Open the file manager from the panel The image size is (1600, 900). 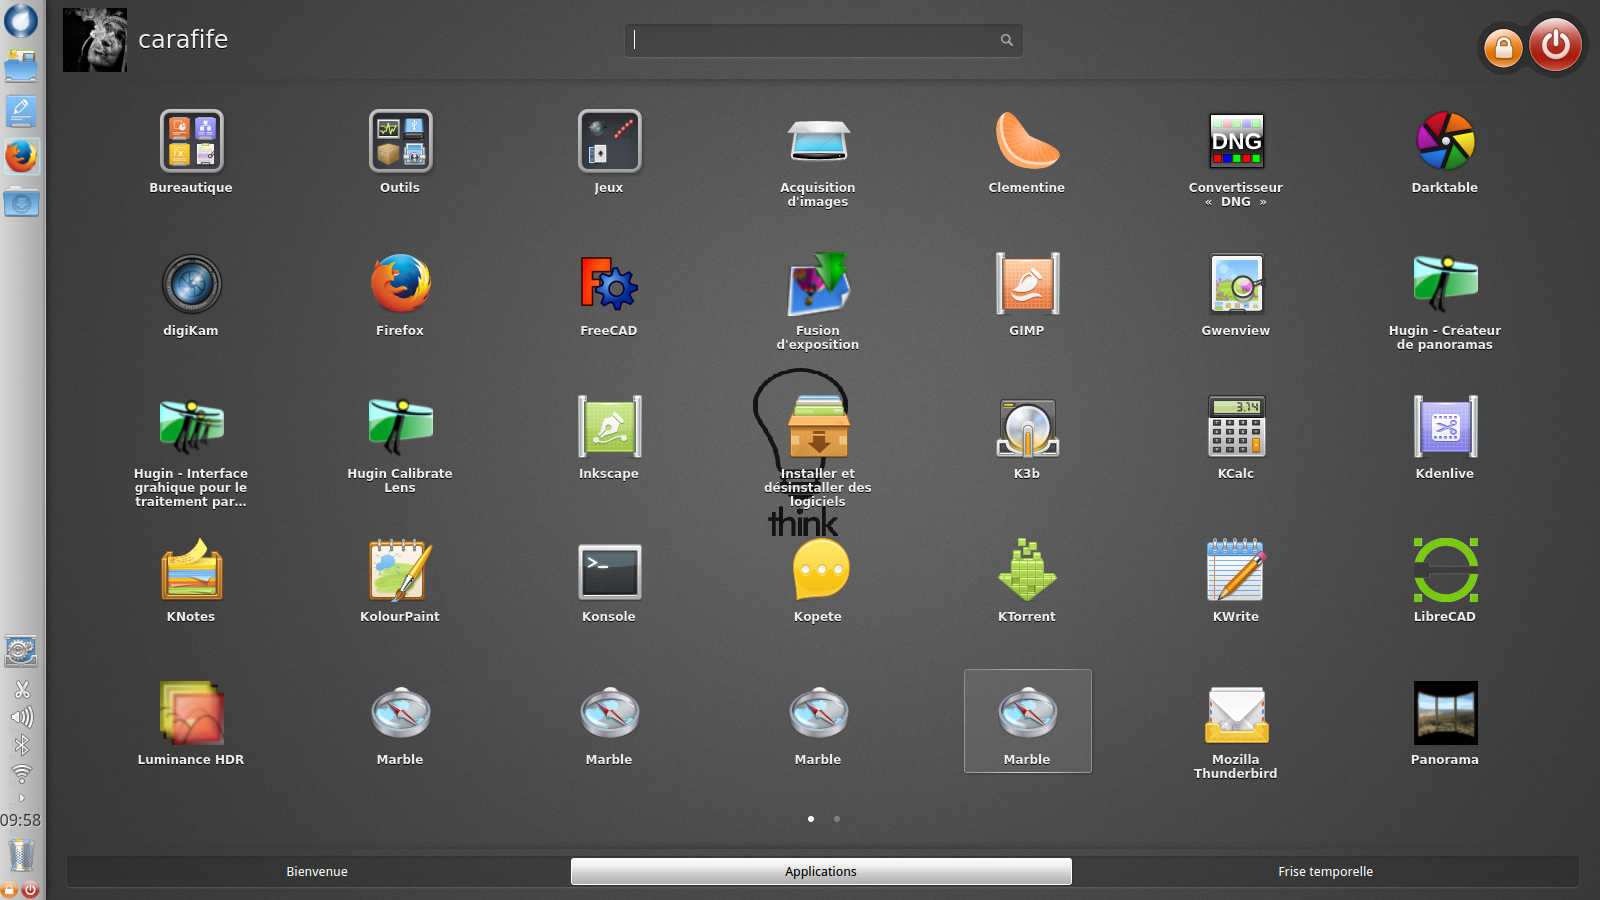pyautogui.click(x=21, y=66)
